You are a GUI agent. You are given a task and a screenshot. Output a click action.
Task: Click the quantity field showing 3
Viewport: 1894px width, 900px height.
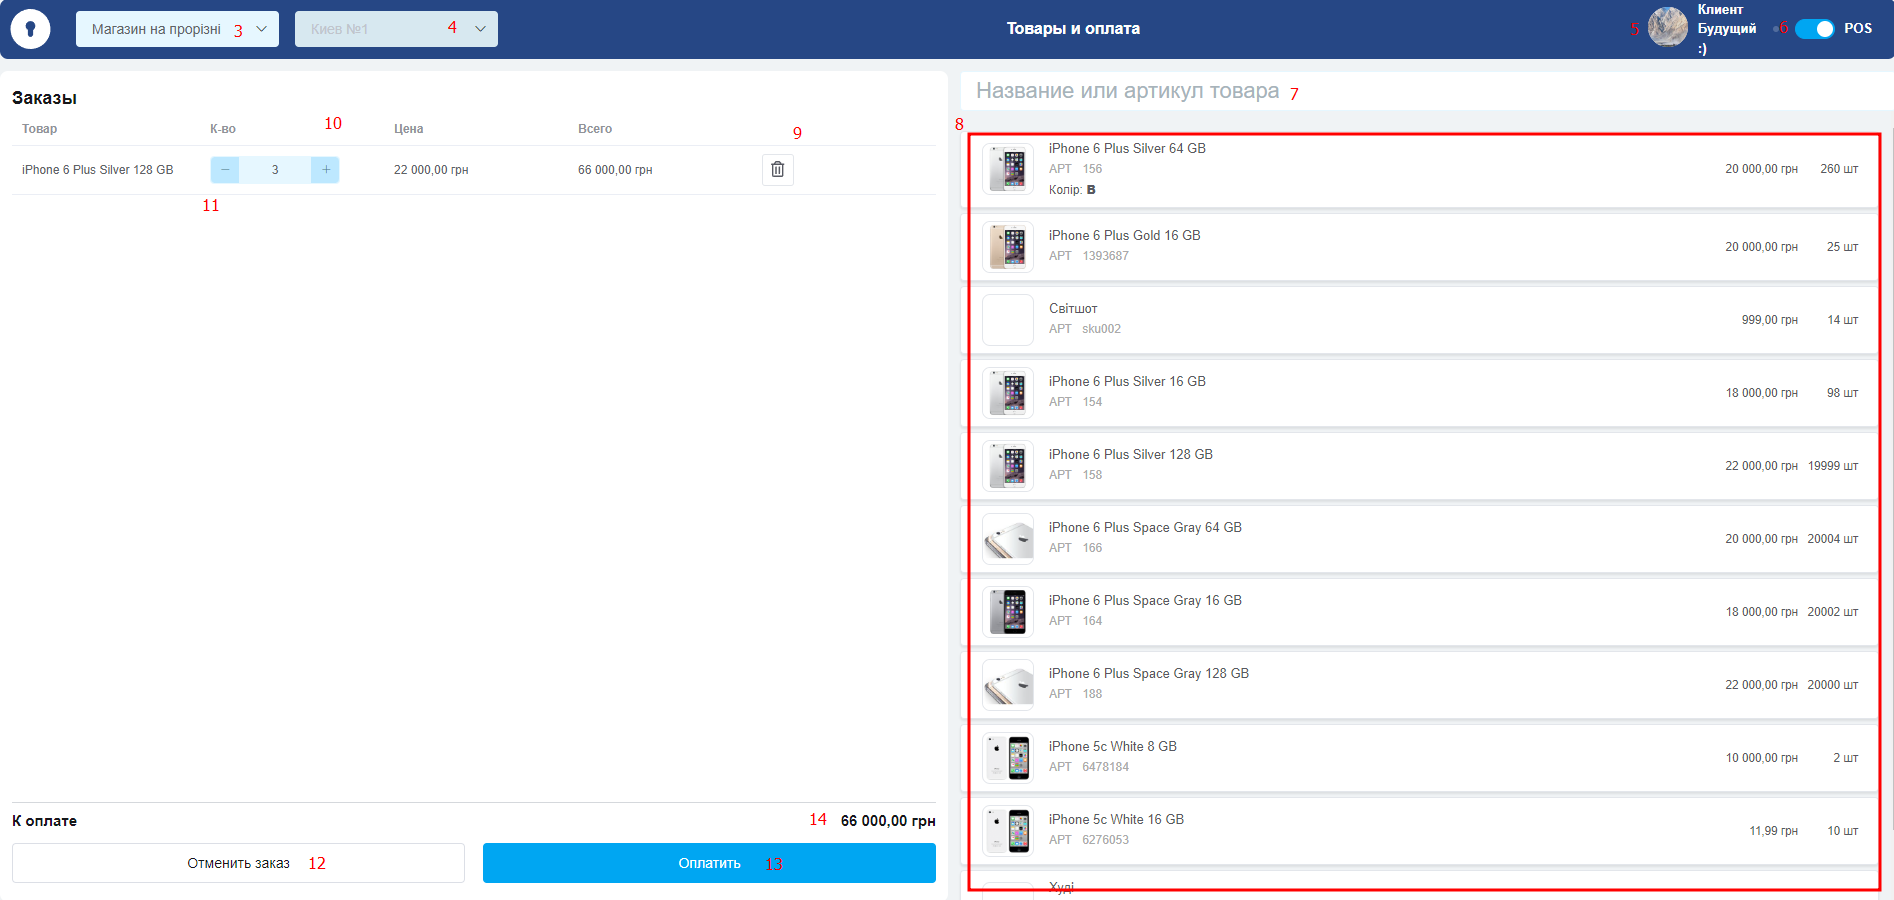[x=275, y=170]
